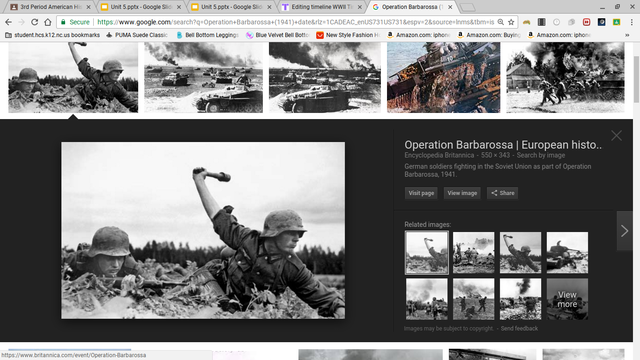
Task: Close the Editing timeline WWII tab
Action: (360, 7)
